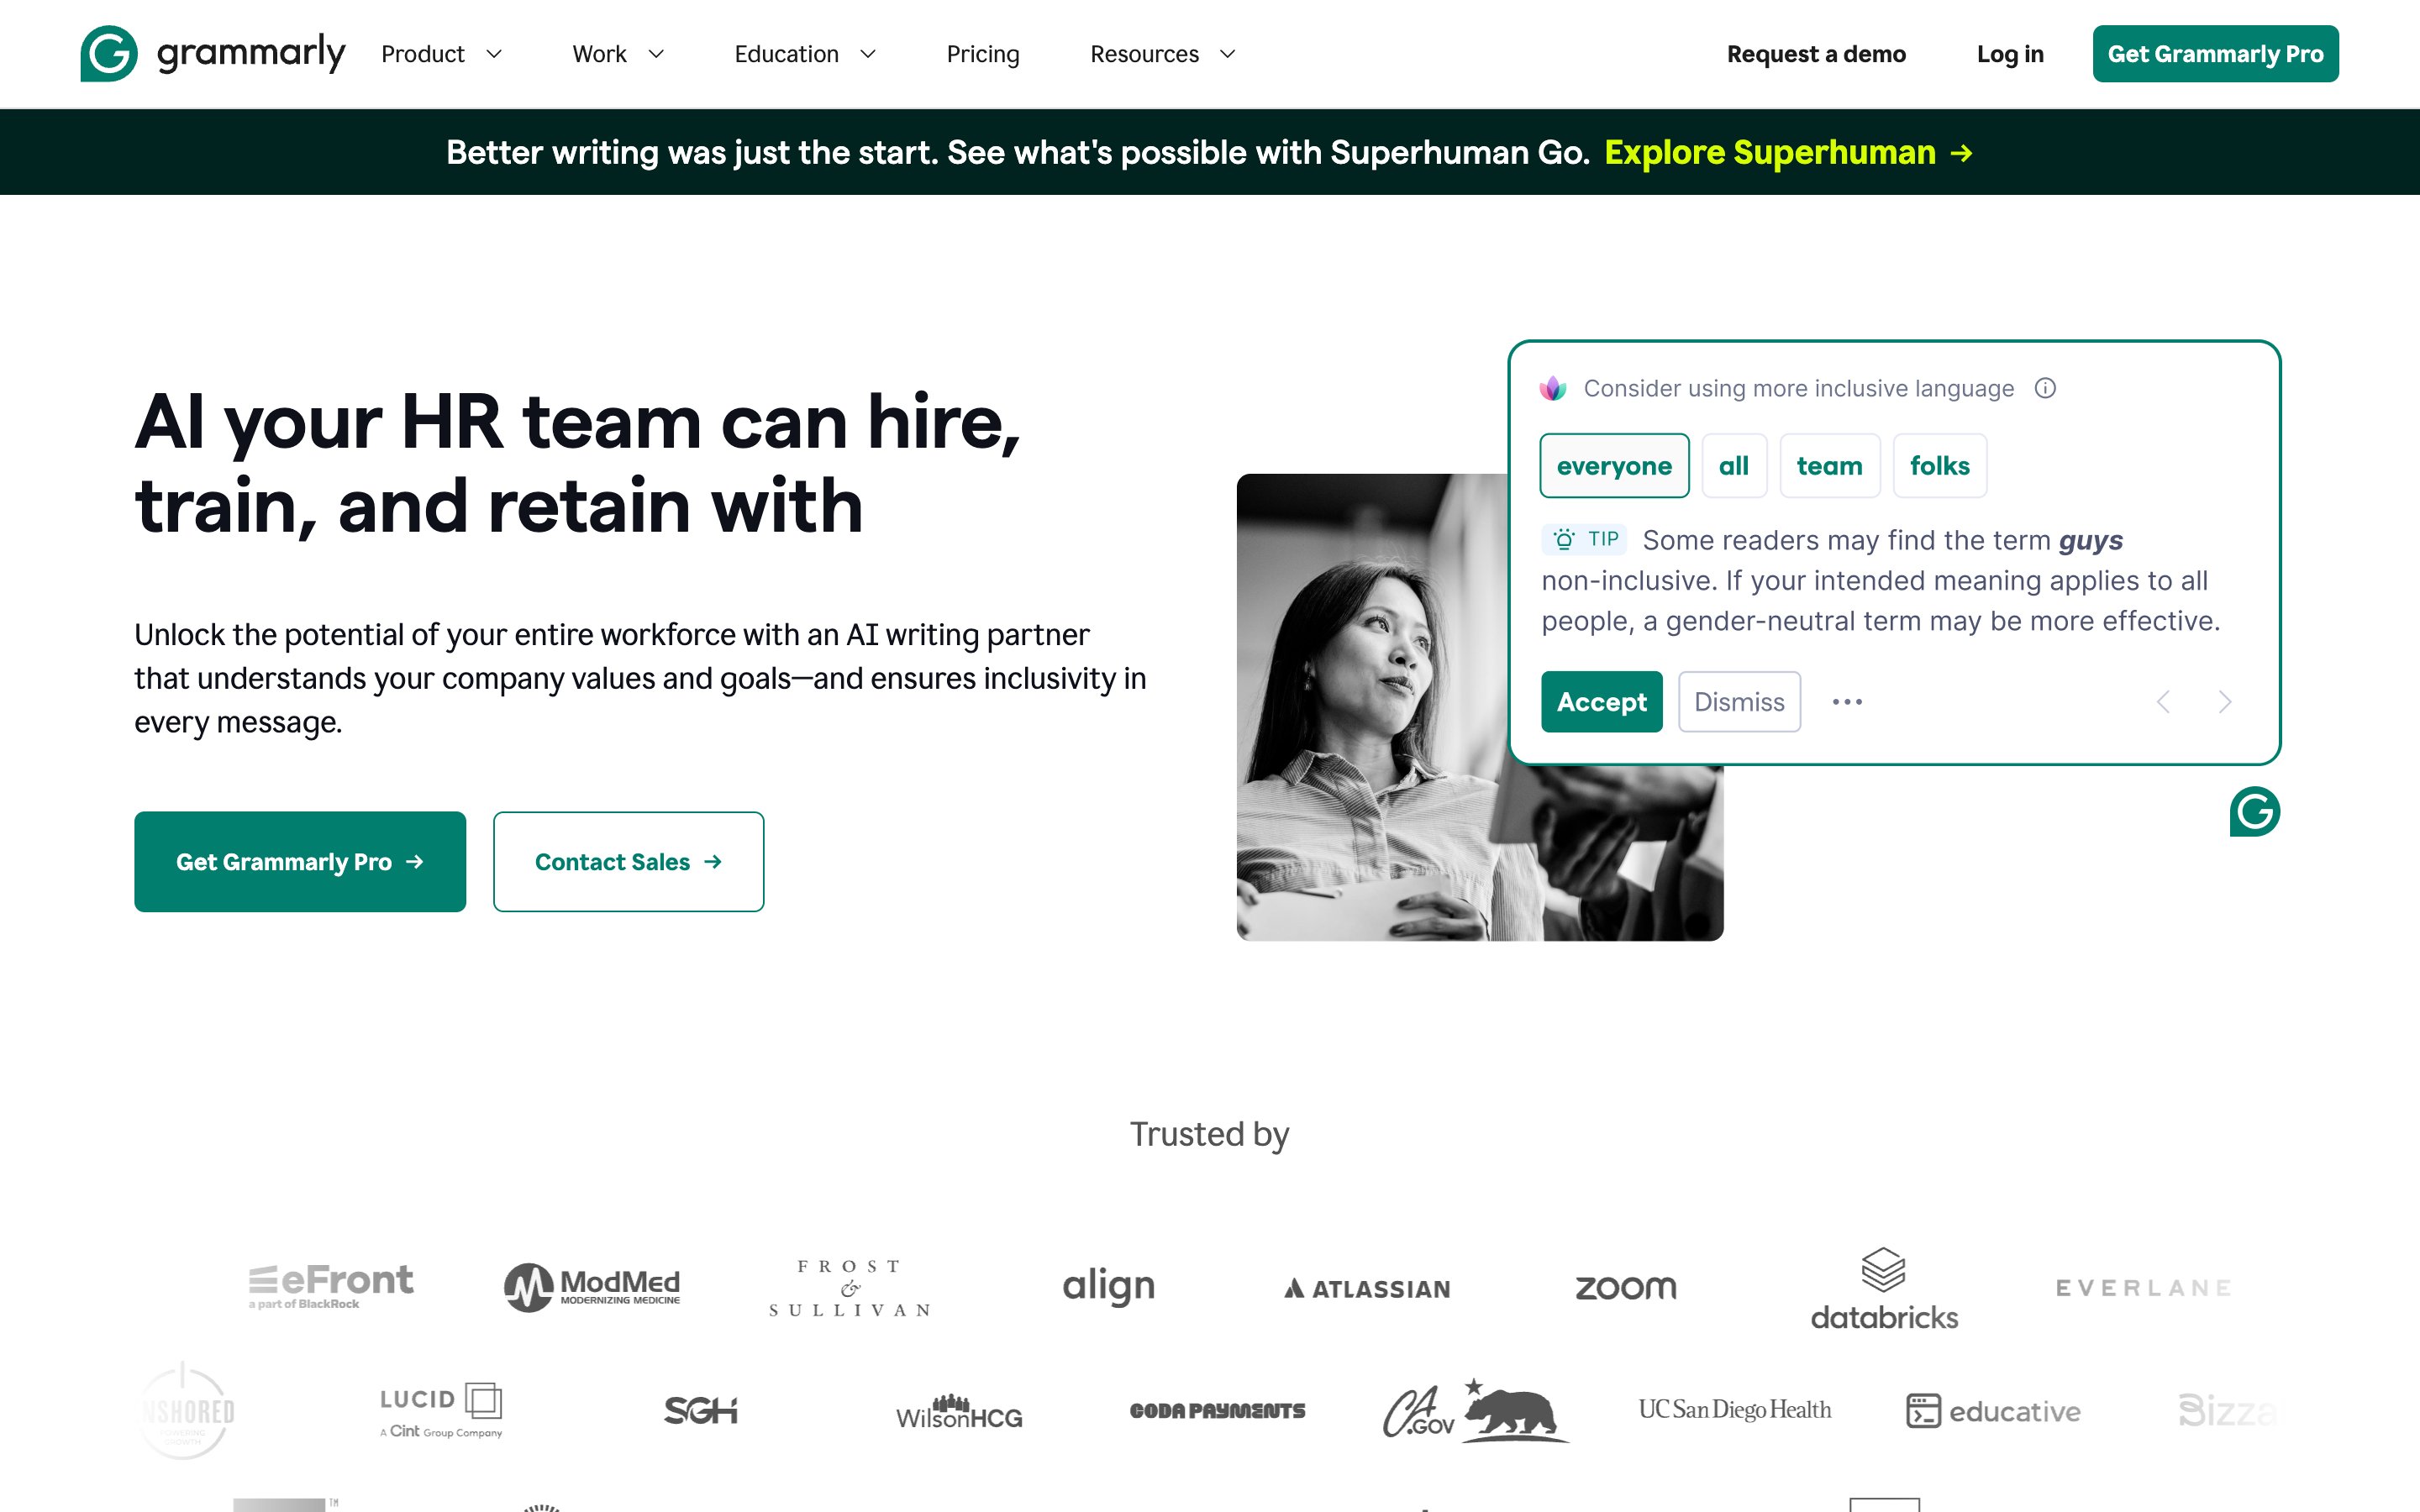
Task: Select the 'everyone' suggestion chip
Action: pos(1614,466)
